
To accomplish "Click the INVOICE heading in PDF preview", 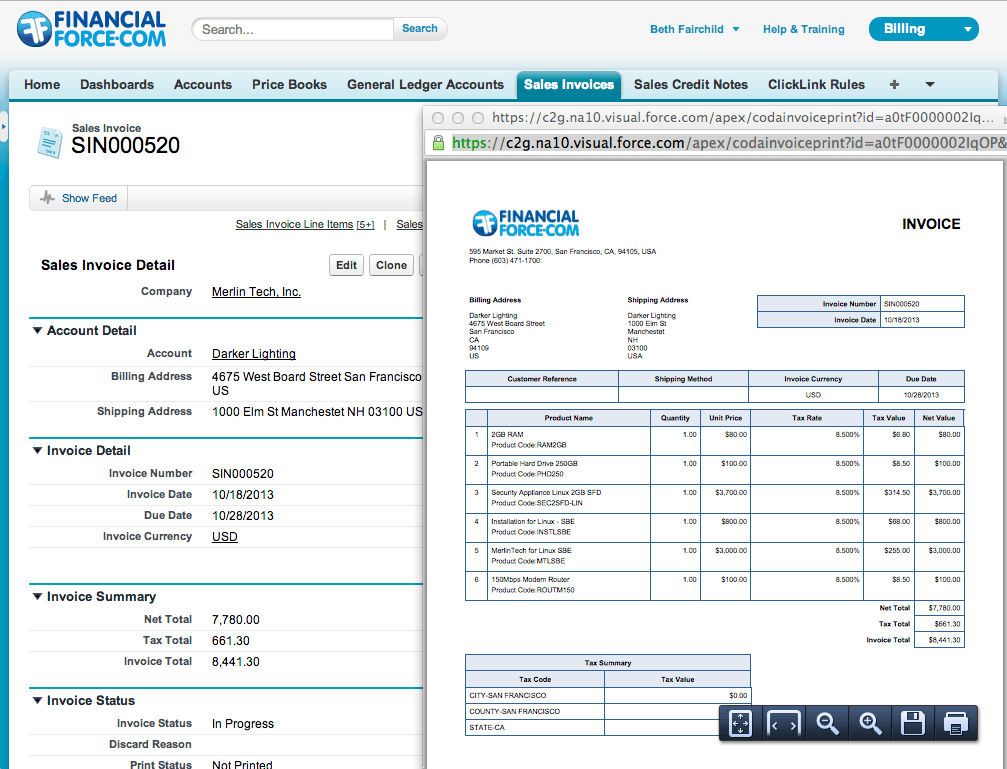I will 931,224.
